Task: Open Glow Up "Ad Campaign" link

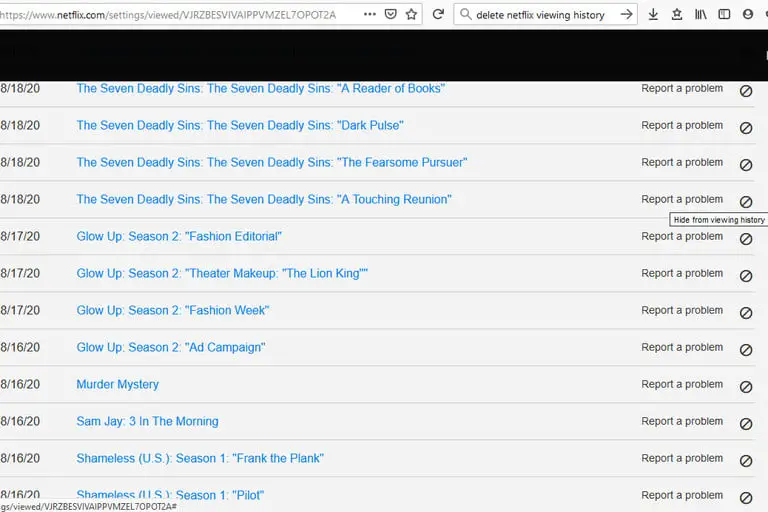Action: [171, 347]
